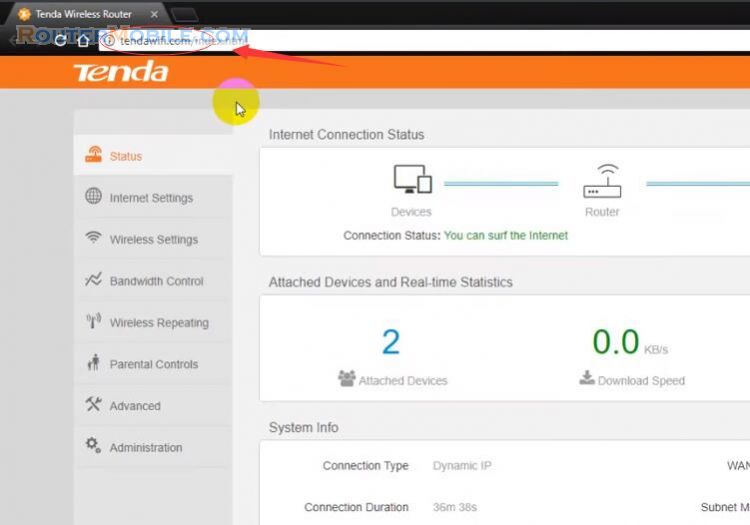This screenshot has height=525, width=750.
Task: Go to browser home page icon
Action: coord(83,41)
